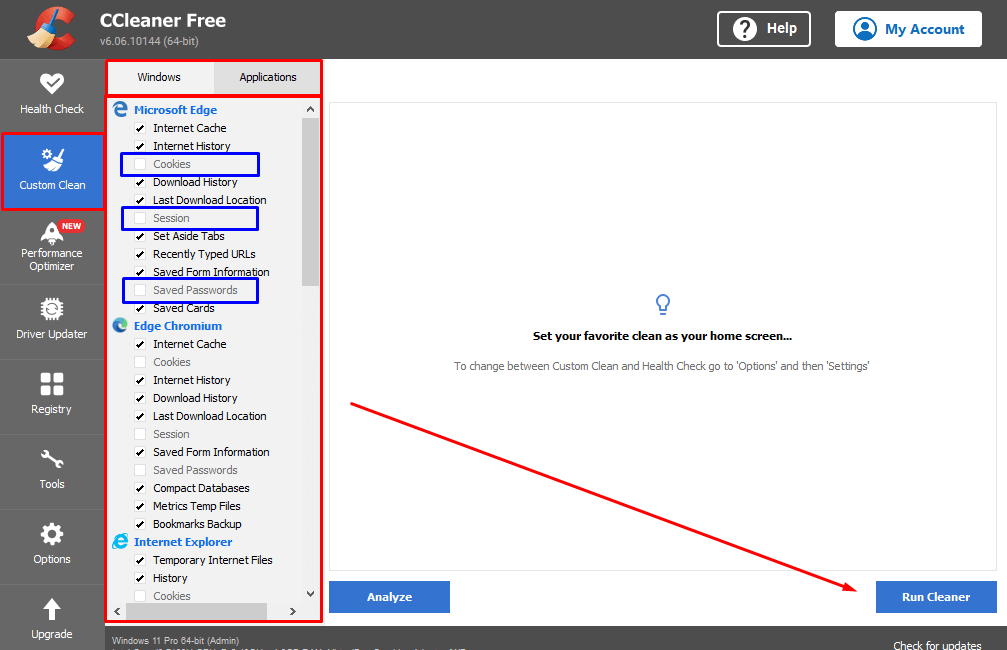Click the Internet Explorer icon
Image resolution: width=1007 pixels, height=650 pixels.
pyautogui.click(x=120, y=541)
